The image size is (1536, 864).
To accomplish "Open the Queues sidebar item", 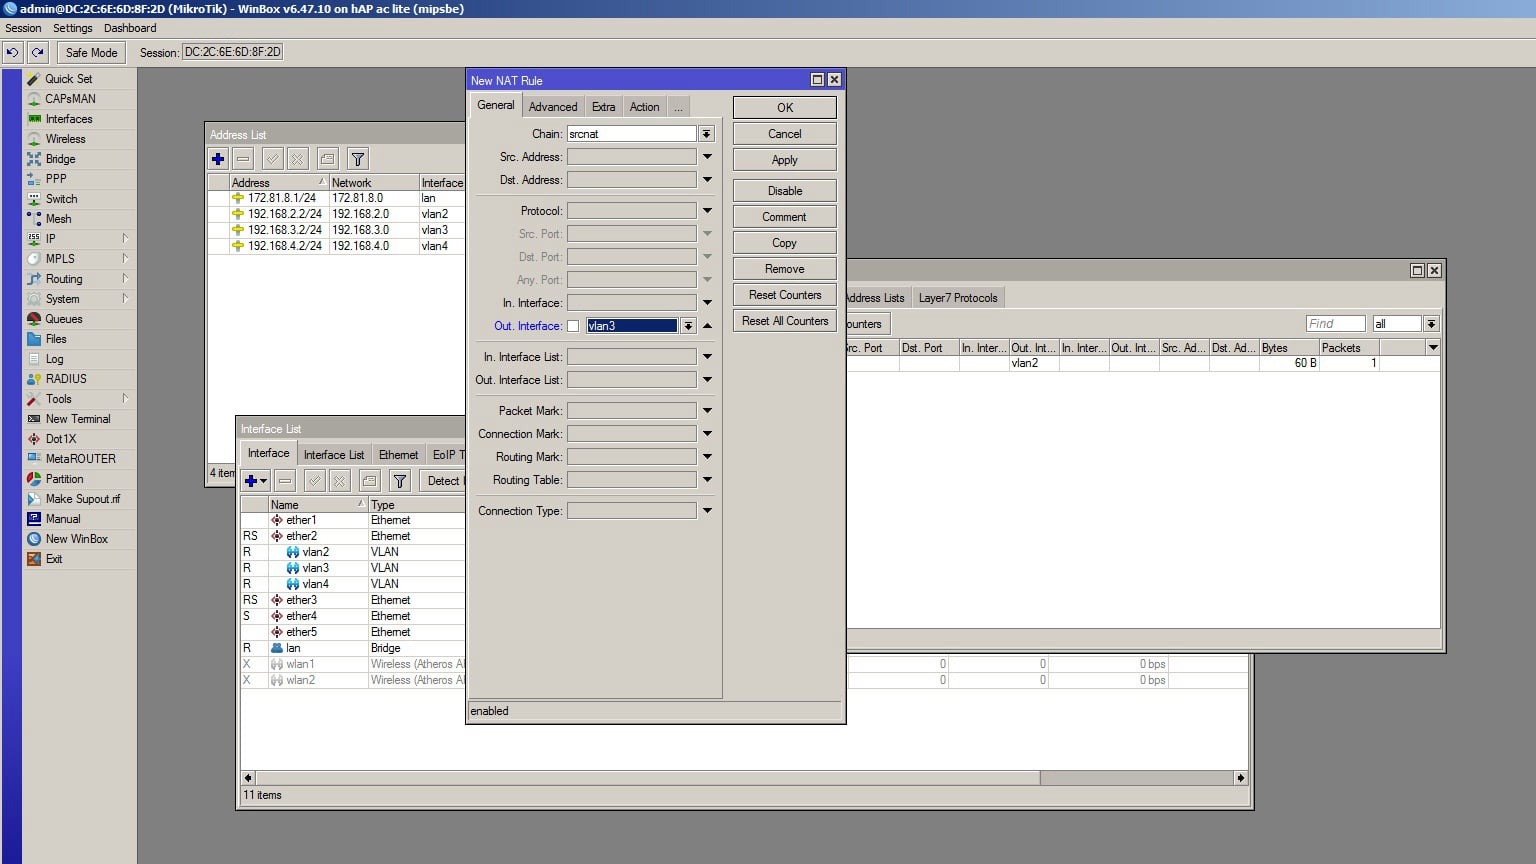I will pos(63,319).
